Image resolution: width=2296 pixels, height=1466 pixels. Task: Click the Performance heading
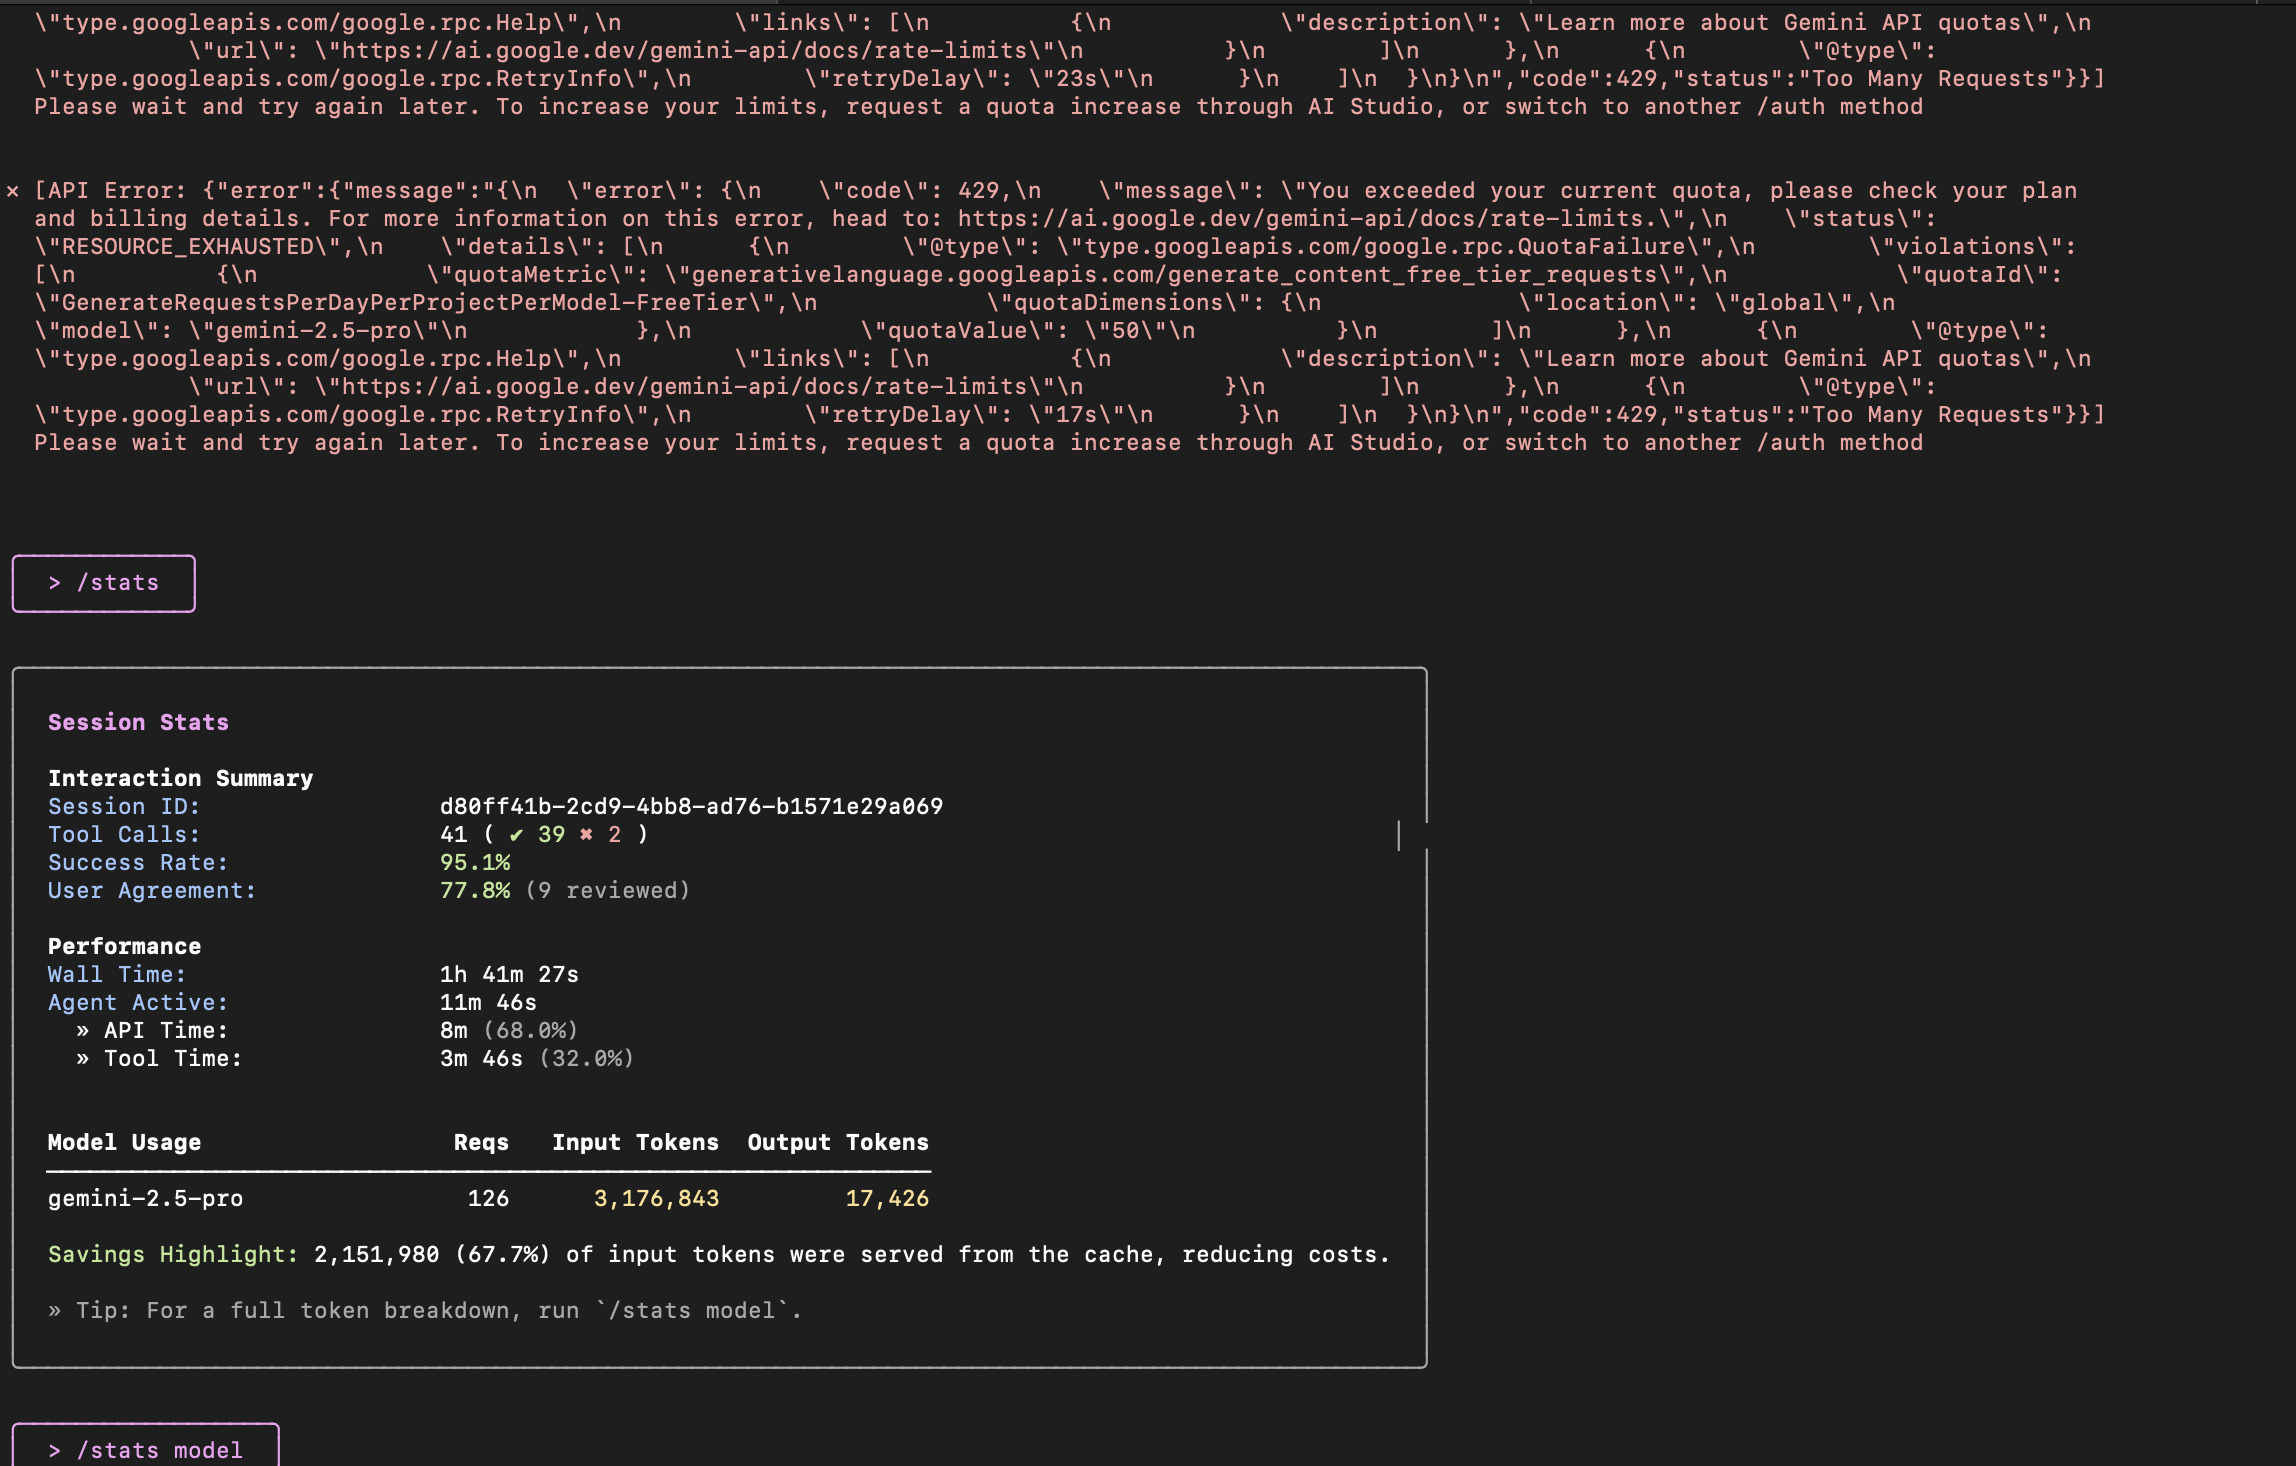click(124, 946)
